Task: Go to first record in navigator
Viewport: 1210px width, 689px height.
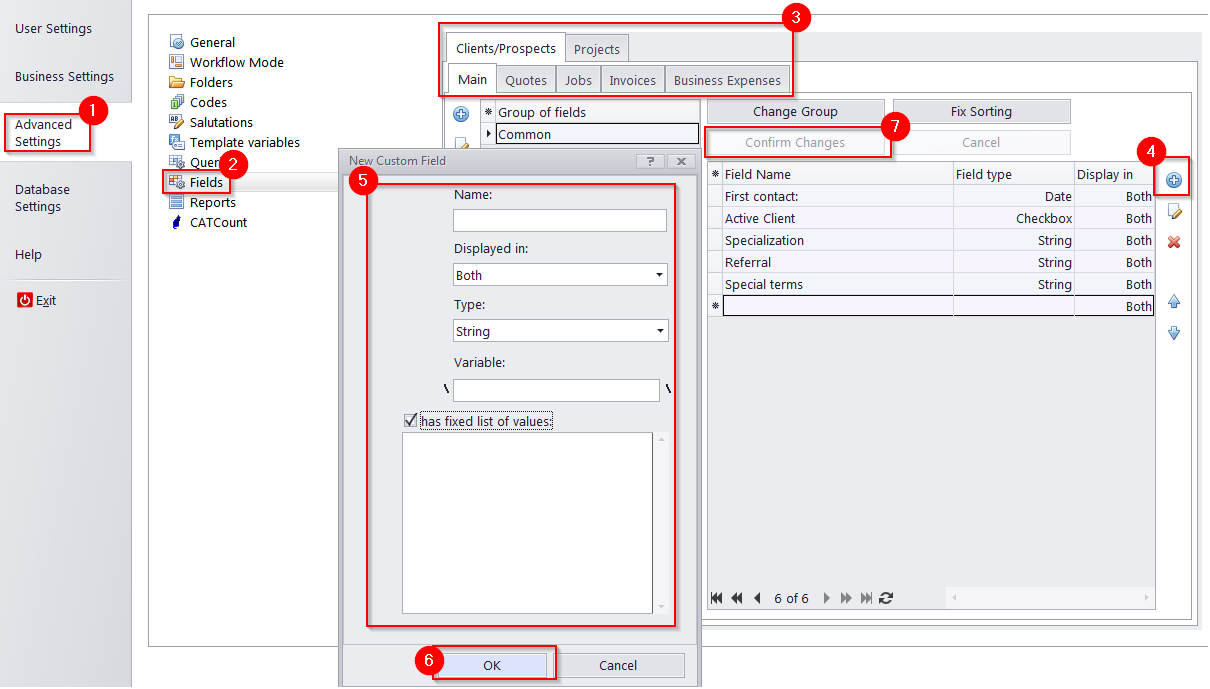Action: pos(716,598)
